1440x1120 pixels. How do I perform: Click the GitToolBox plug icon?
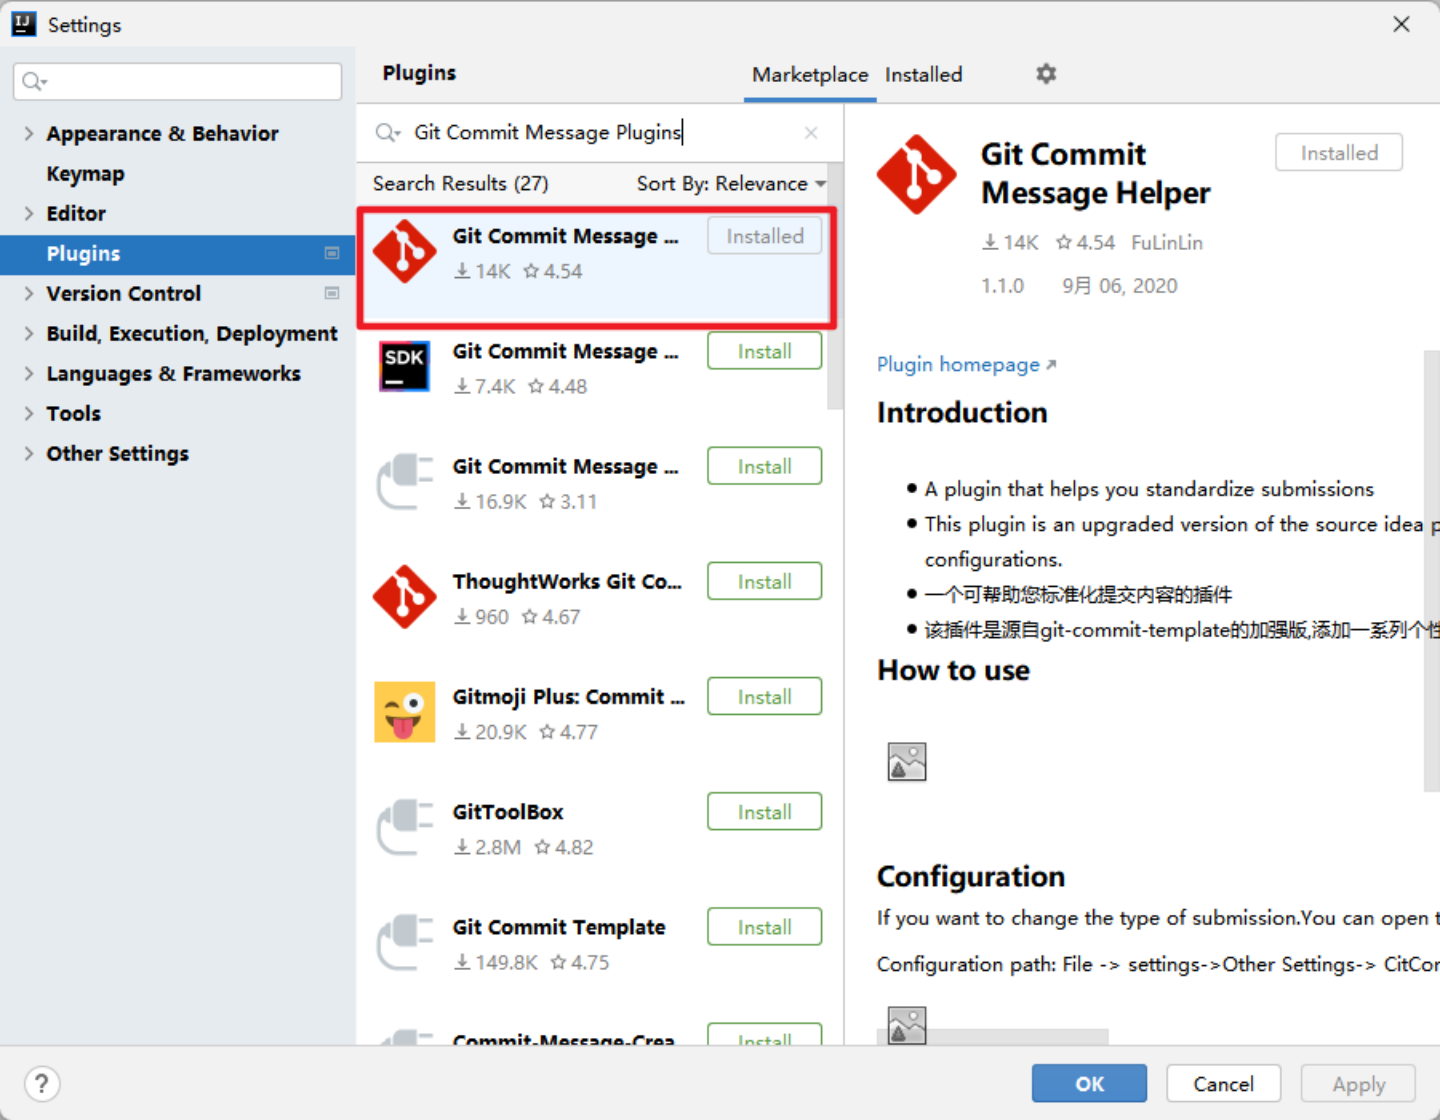[404, 827]
